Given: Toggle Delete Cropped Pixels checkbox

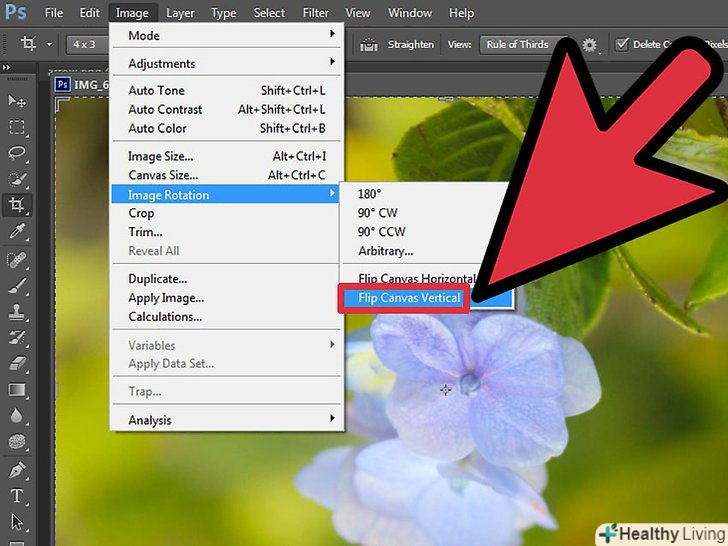Looking at the screenshot, I should (622, 45).
